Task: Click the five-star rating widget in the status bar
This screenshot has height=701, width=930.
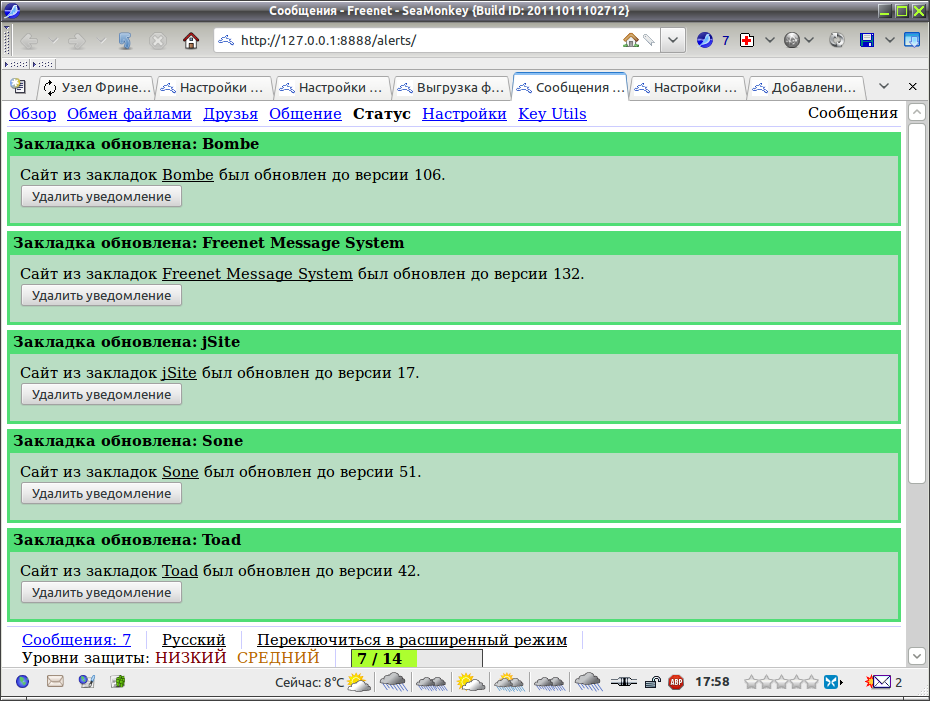Action: coord(781,682)
